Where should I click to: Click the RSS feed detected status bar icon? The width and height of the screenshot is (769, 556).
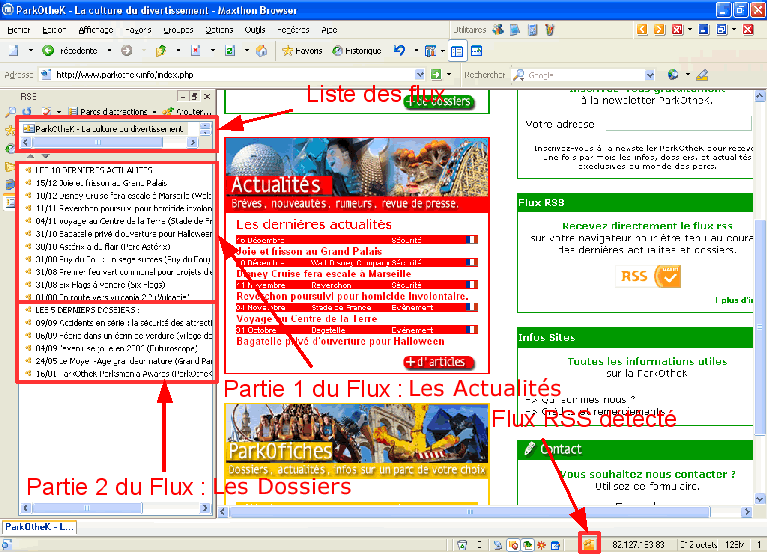click(x=590, y=544)
